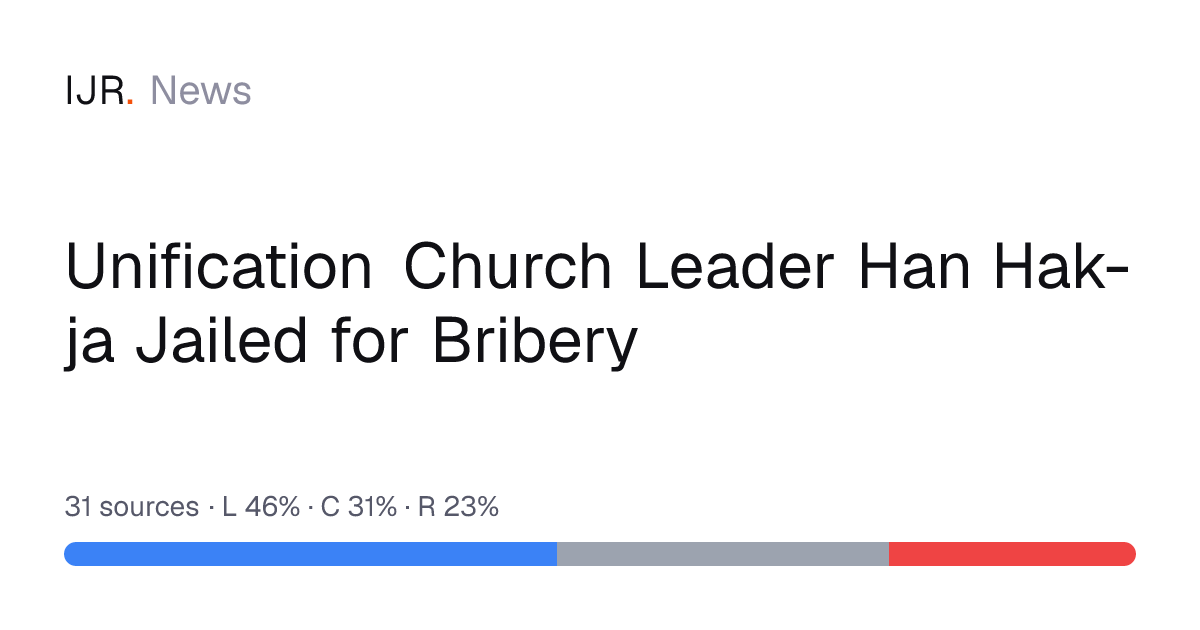Select the C 31% bias label
Image resolution: width=1200 pixels, height=630 pixels.
(x=359, y=507)
